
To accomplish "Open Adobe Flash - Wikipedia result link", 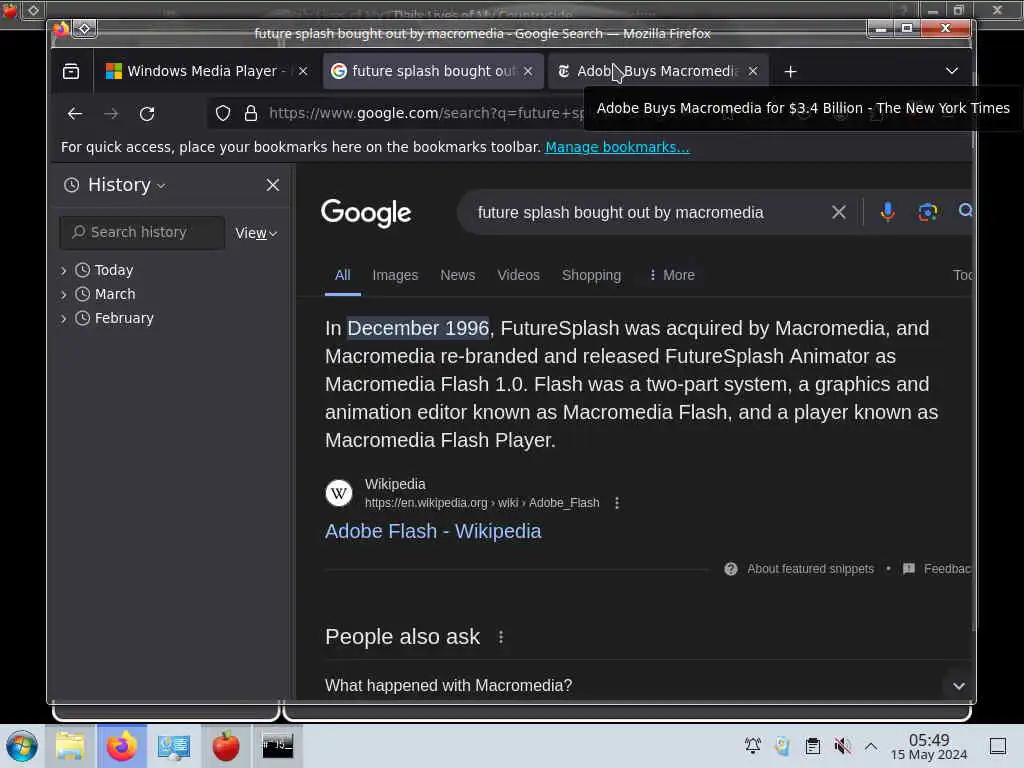I will coord(433,531).
